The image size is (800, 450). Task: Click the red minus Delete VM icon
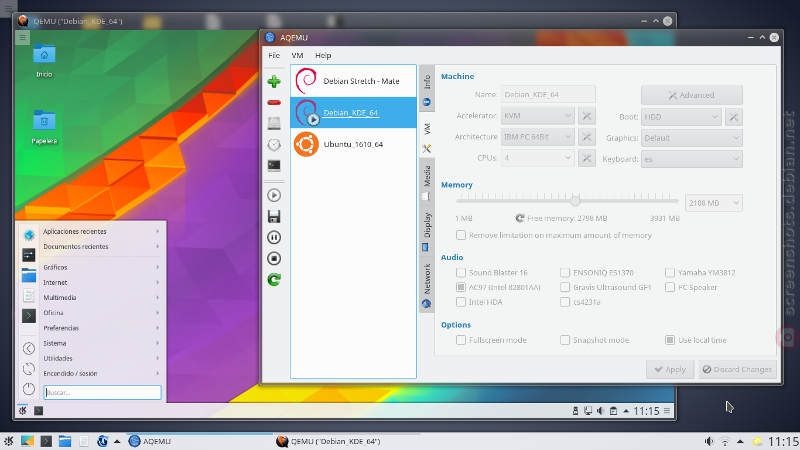274,103
